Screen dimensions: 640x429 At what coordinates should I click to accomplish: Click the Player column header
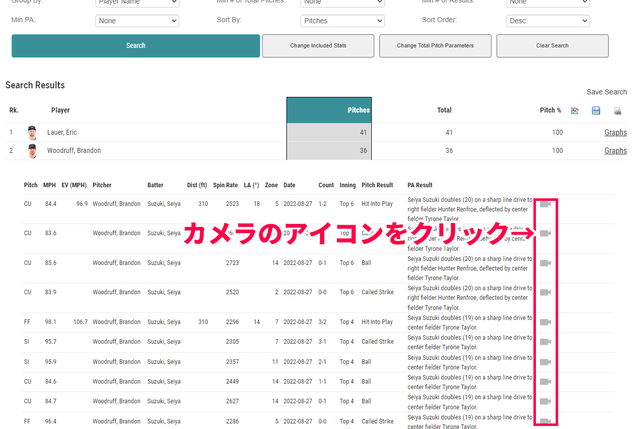click(60, 110)
